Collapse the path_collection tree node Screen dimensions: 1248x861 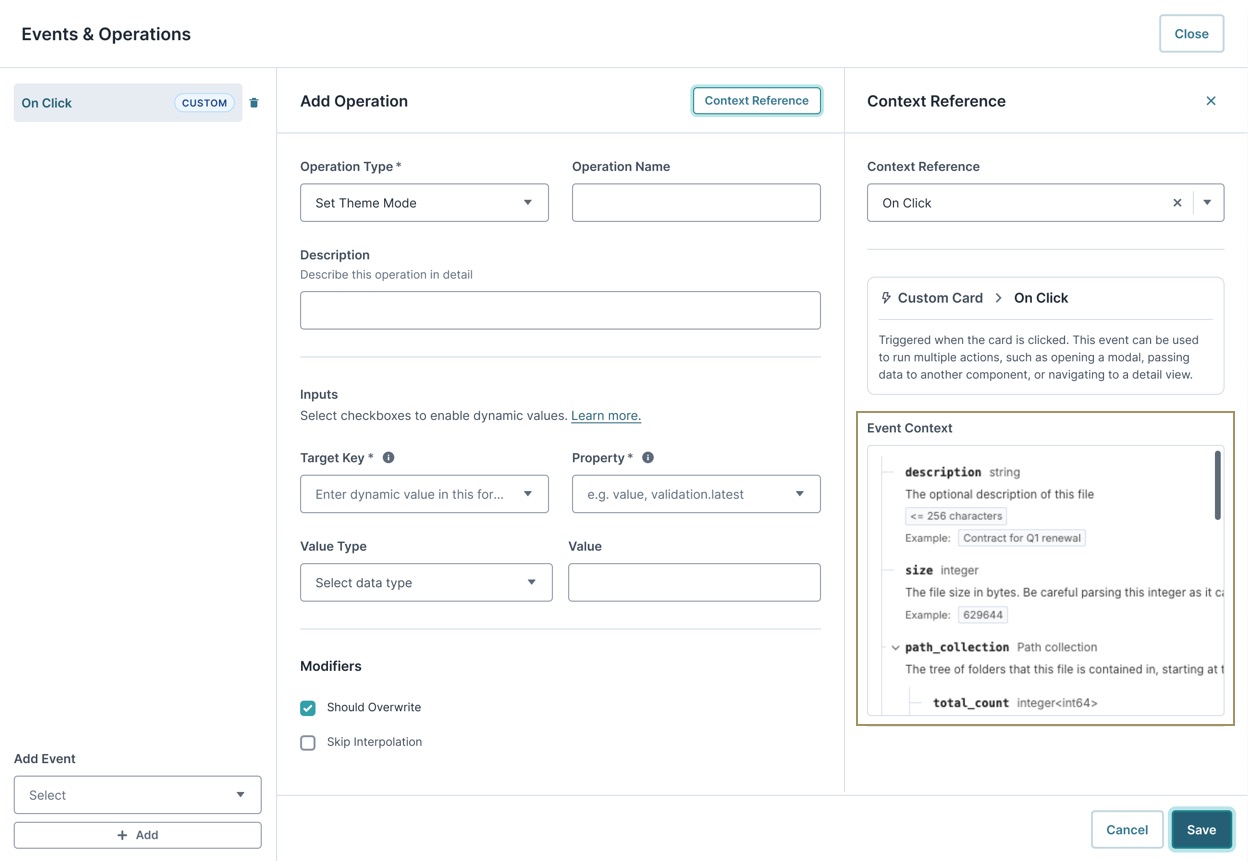896,648
